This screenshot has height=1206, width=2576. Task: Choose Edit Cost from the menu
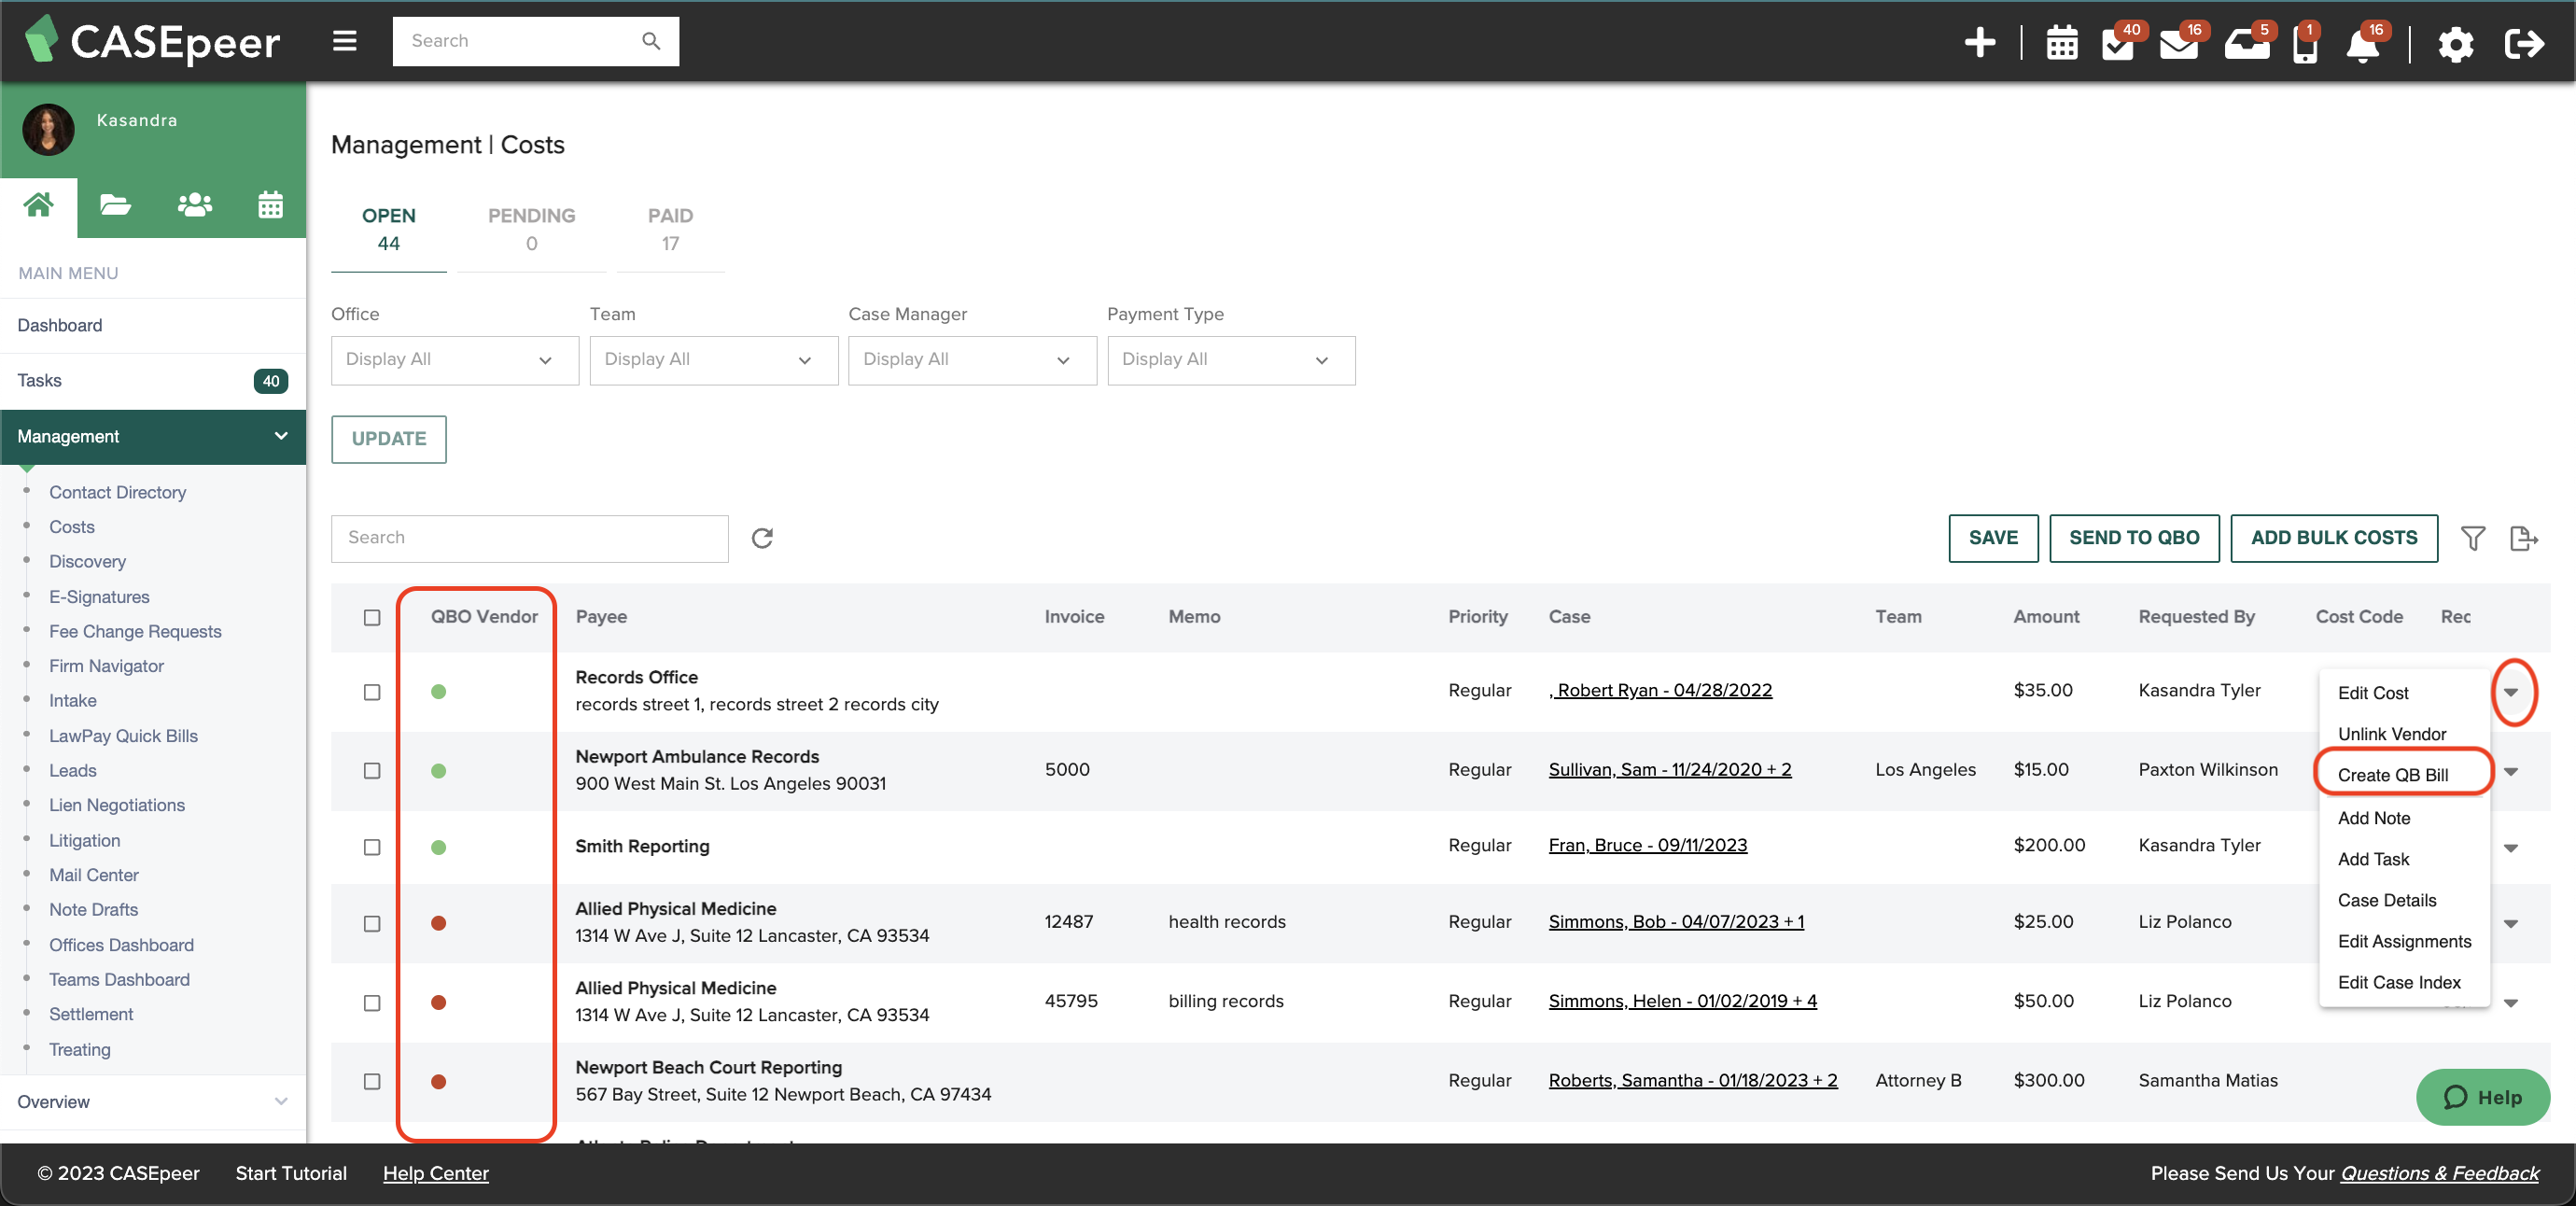coord(2373,693)
